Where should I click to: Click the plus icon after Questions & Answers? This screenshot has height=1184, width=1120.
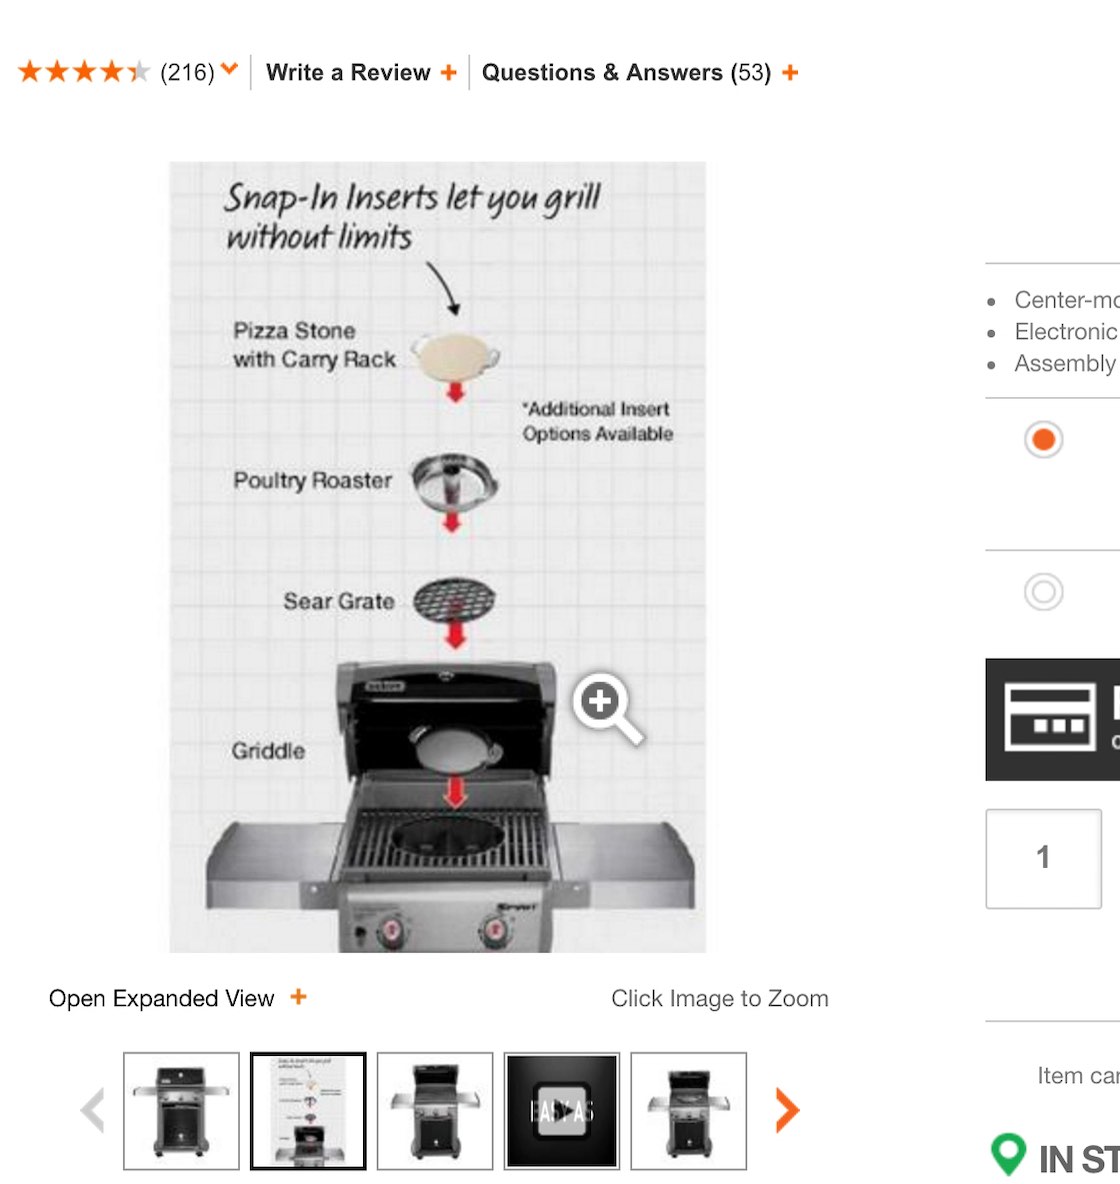coord(790,72)
